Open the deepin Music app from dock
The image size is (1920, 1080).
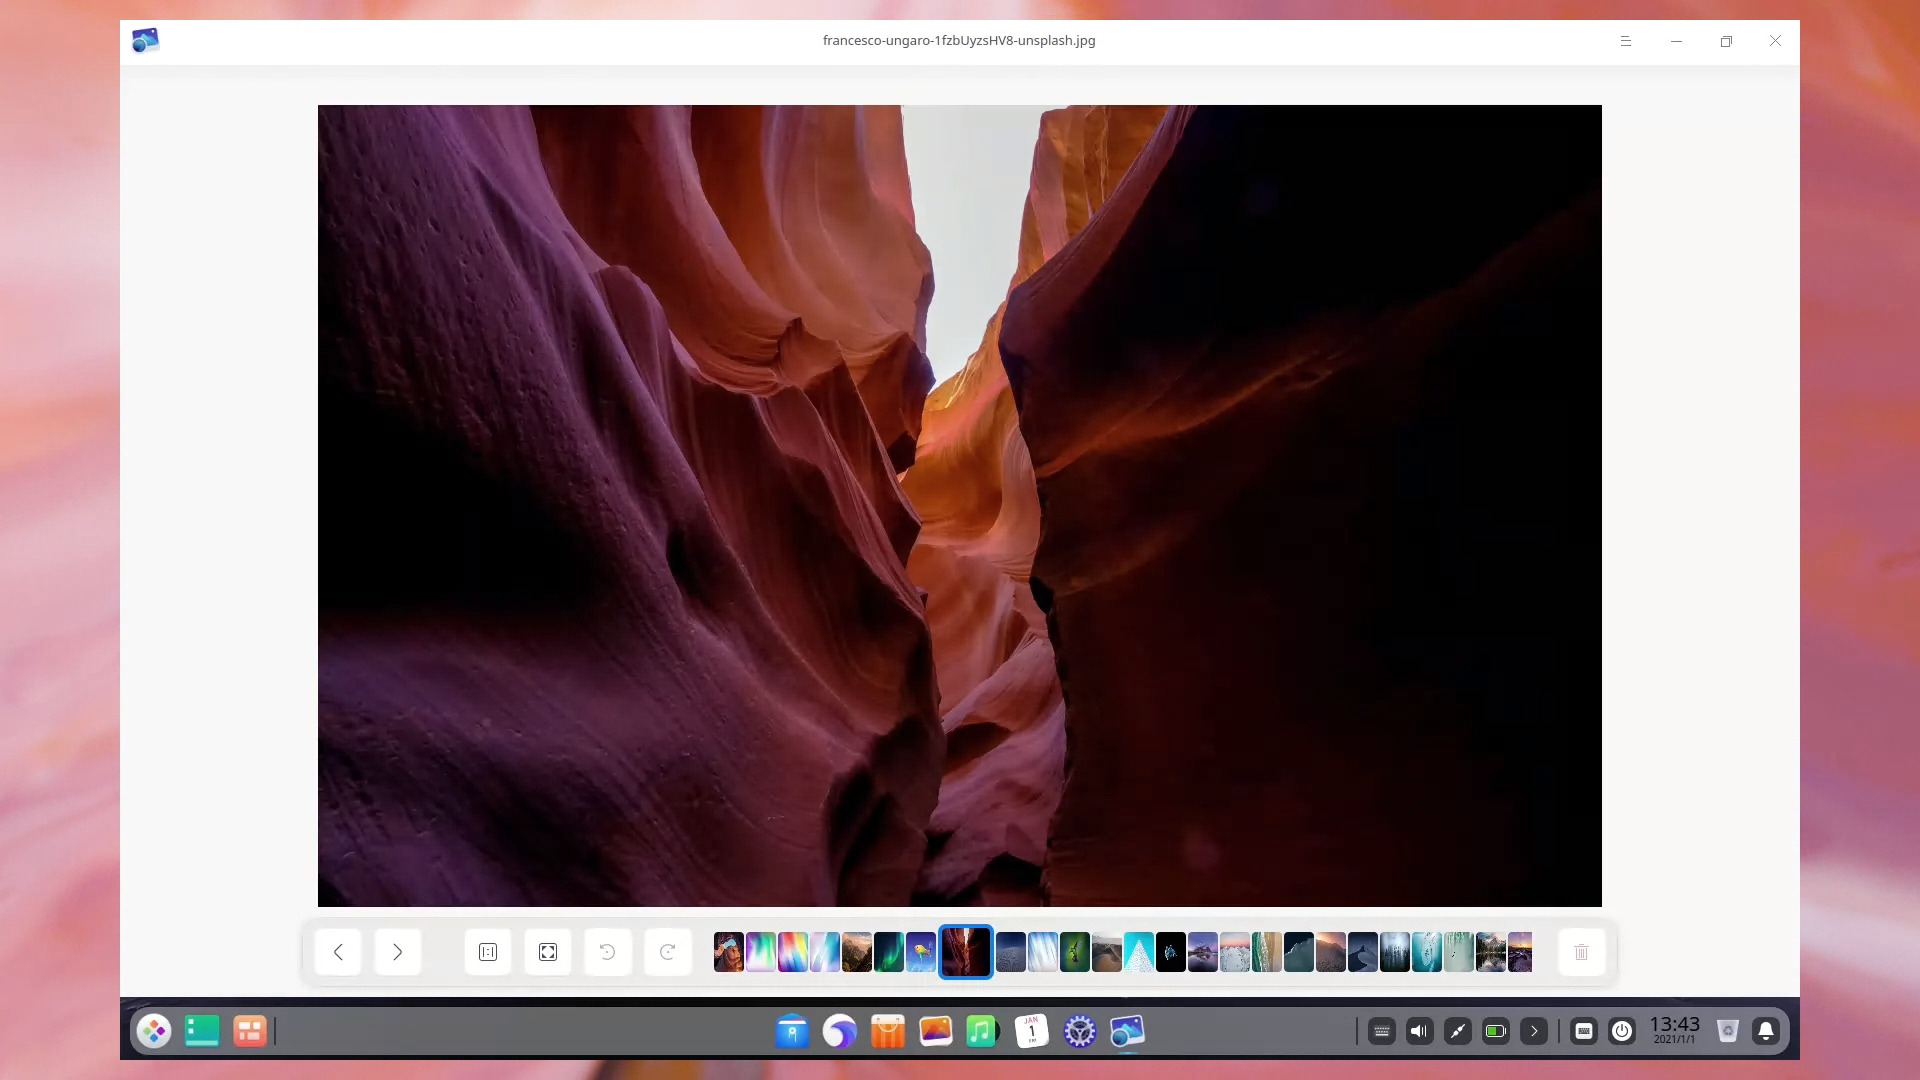click(983, 1031)
